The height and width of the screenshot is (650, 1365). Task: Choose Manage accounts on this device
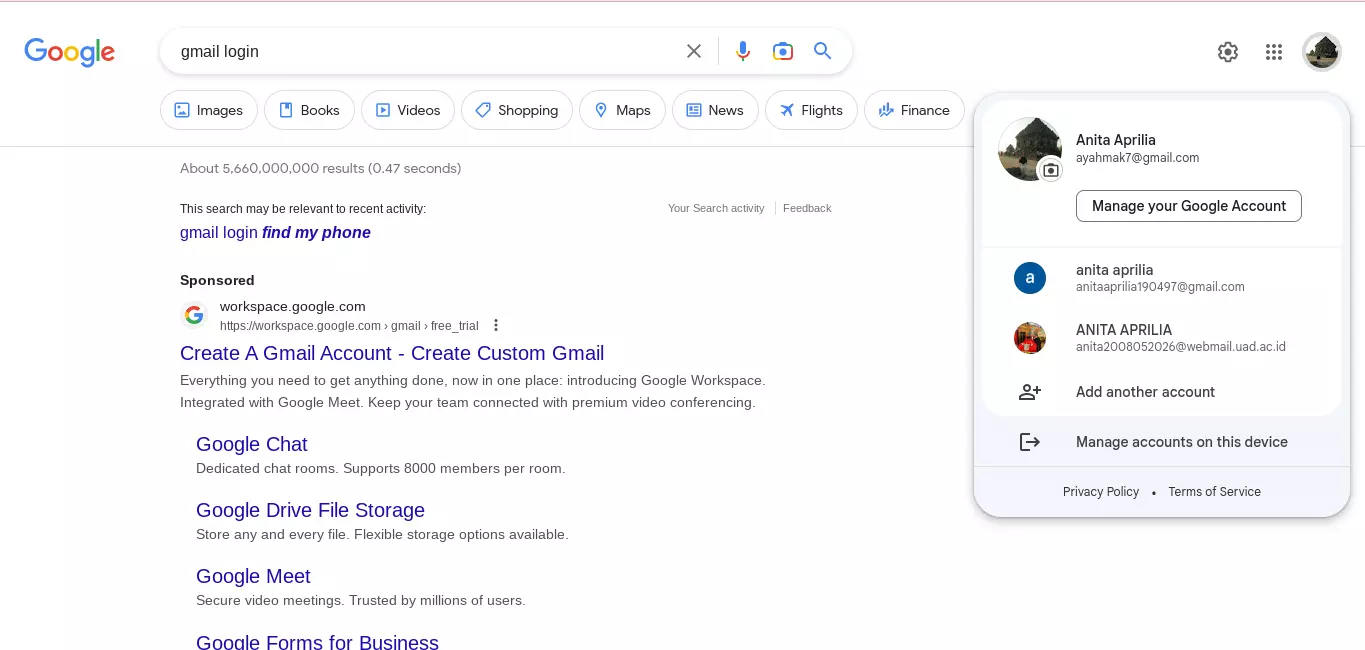pos(1161,442)
